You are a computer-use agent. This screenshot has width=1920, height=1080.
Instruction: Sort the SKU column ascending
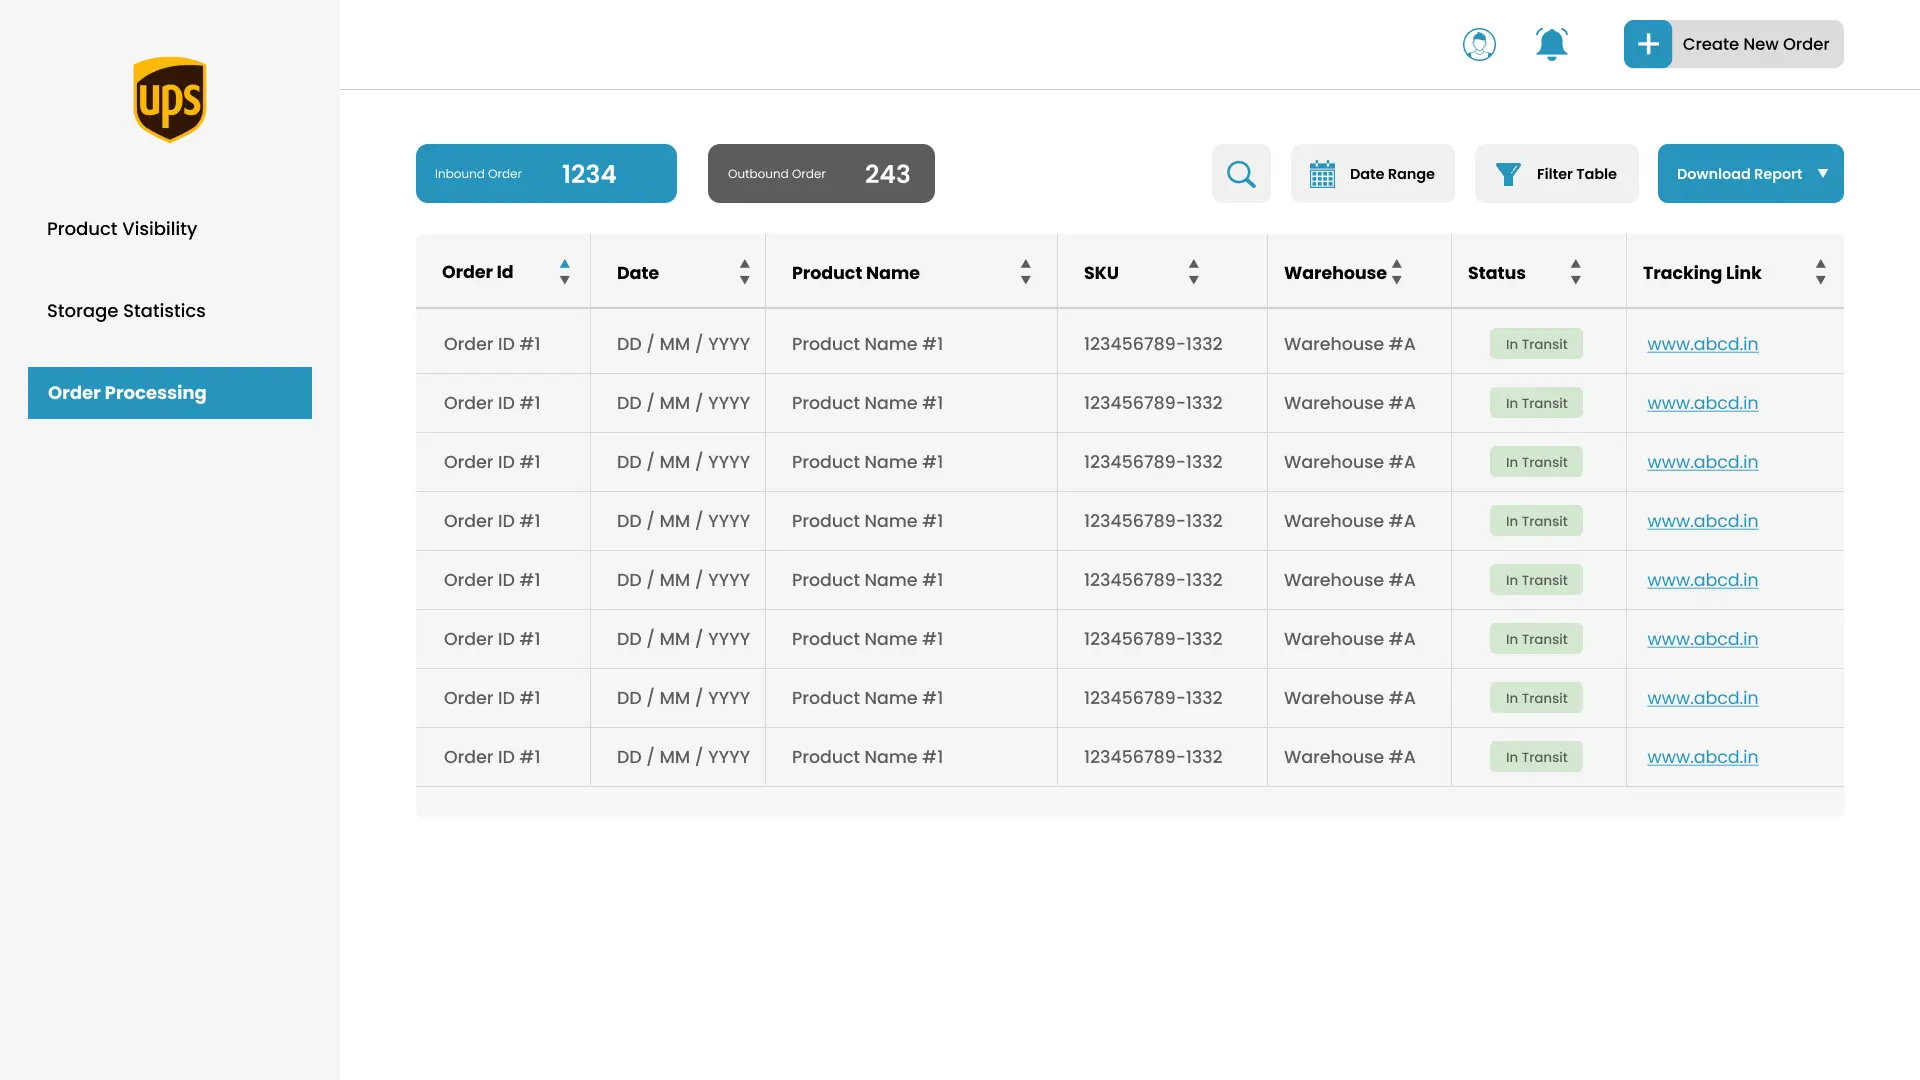(x=1193, y=263)
